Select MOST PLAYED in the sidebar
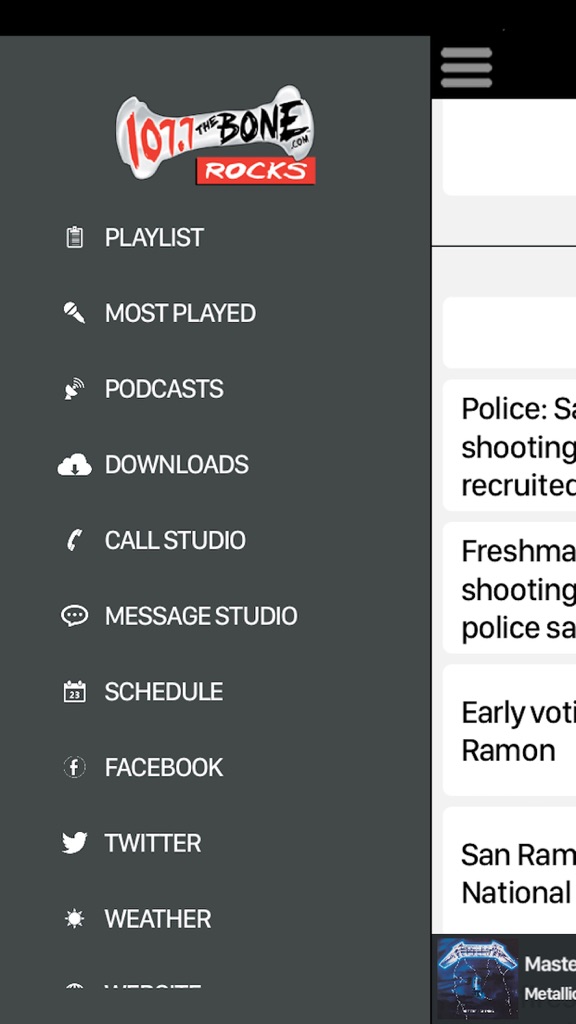The width and height of the screenshot is (576, 1024). pyautogui.click(x=180, y=313)
